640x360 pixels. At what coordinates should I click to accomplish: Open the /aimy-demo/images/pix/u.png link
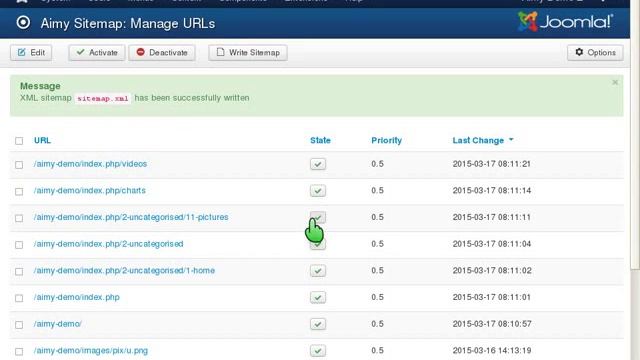[91, 351]
